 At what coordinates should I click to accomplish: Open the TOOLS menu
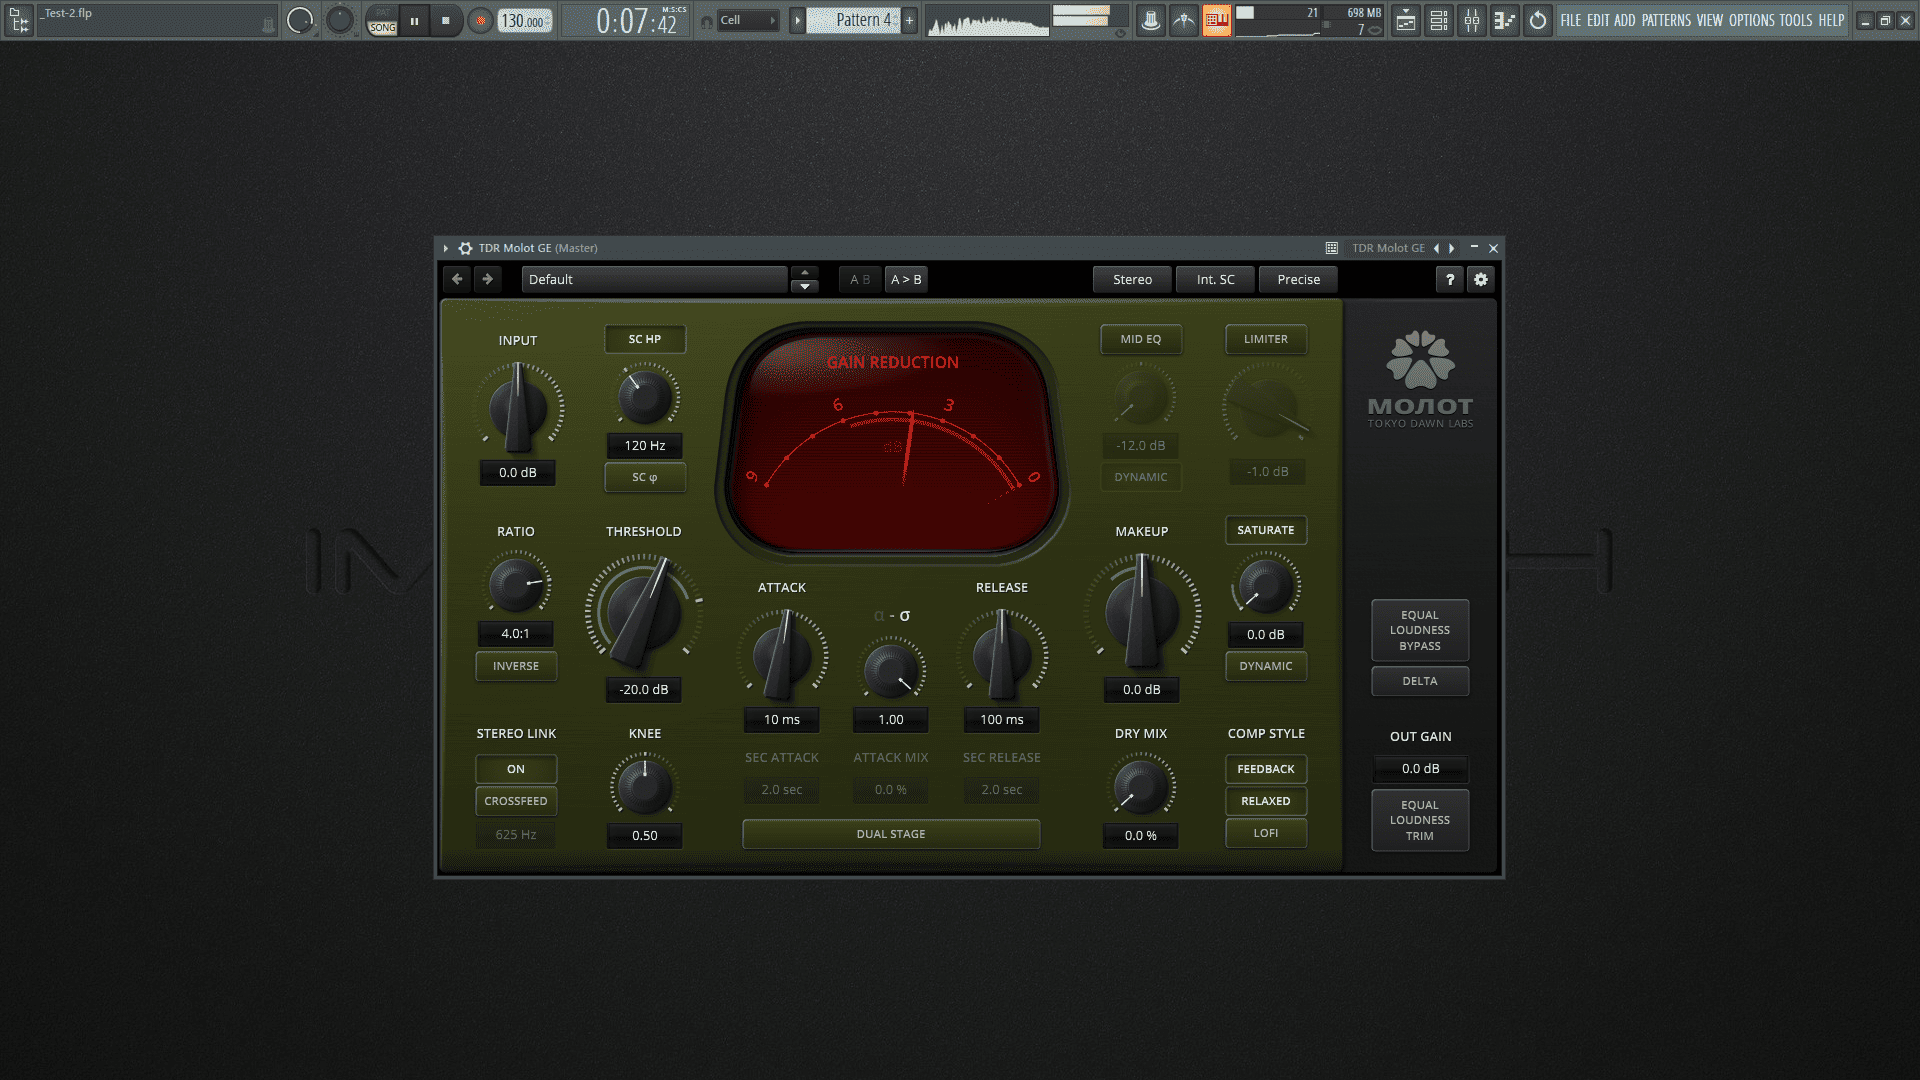pyautogui.click(x=1796, y=20)
